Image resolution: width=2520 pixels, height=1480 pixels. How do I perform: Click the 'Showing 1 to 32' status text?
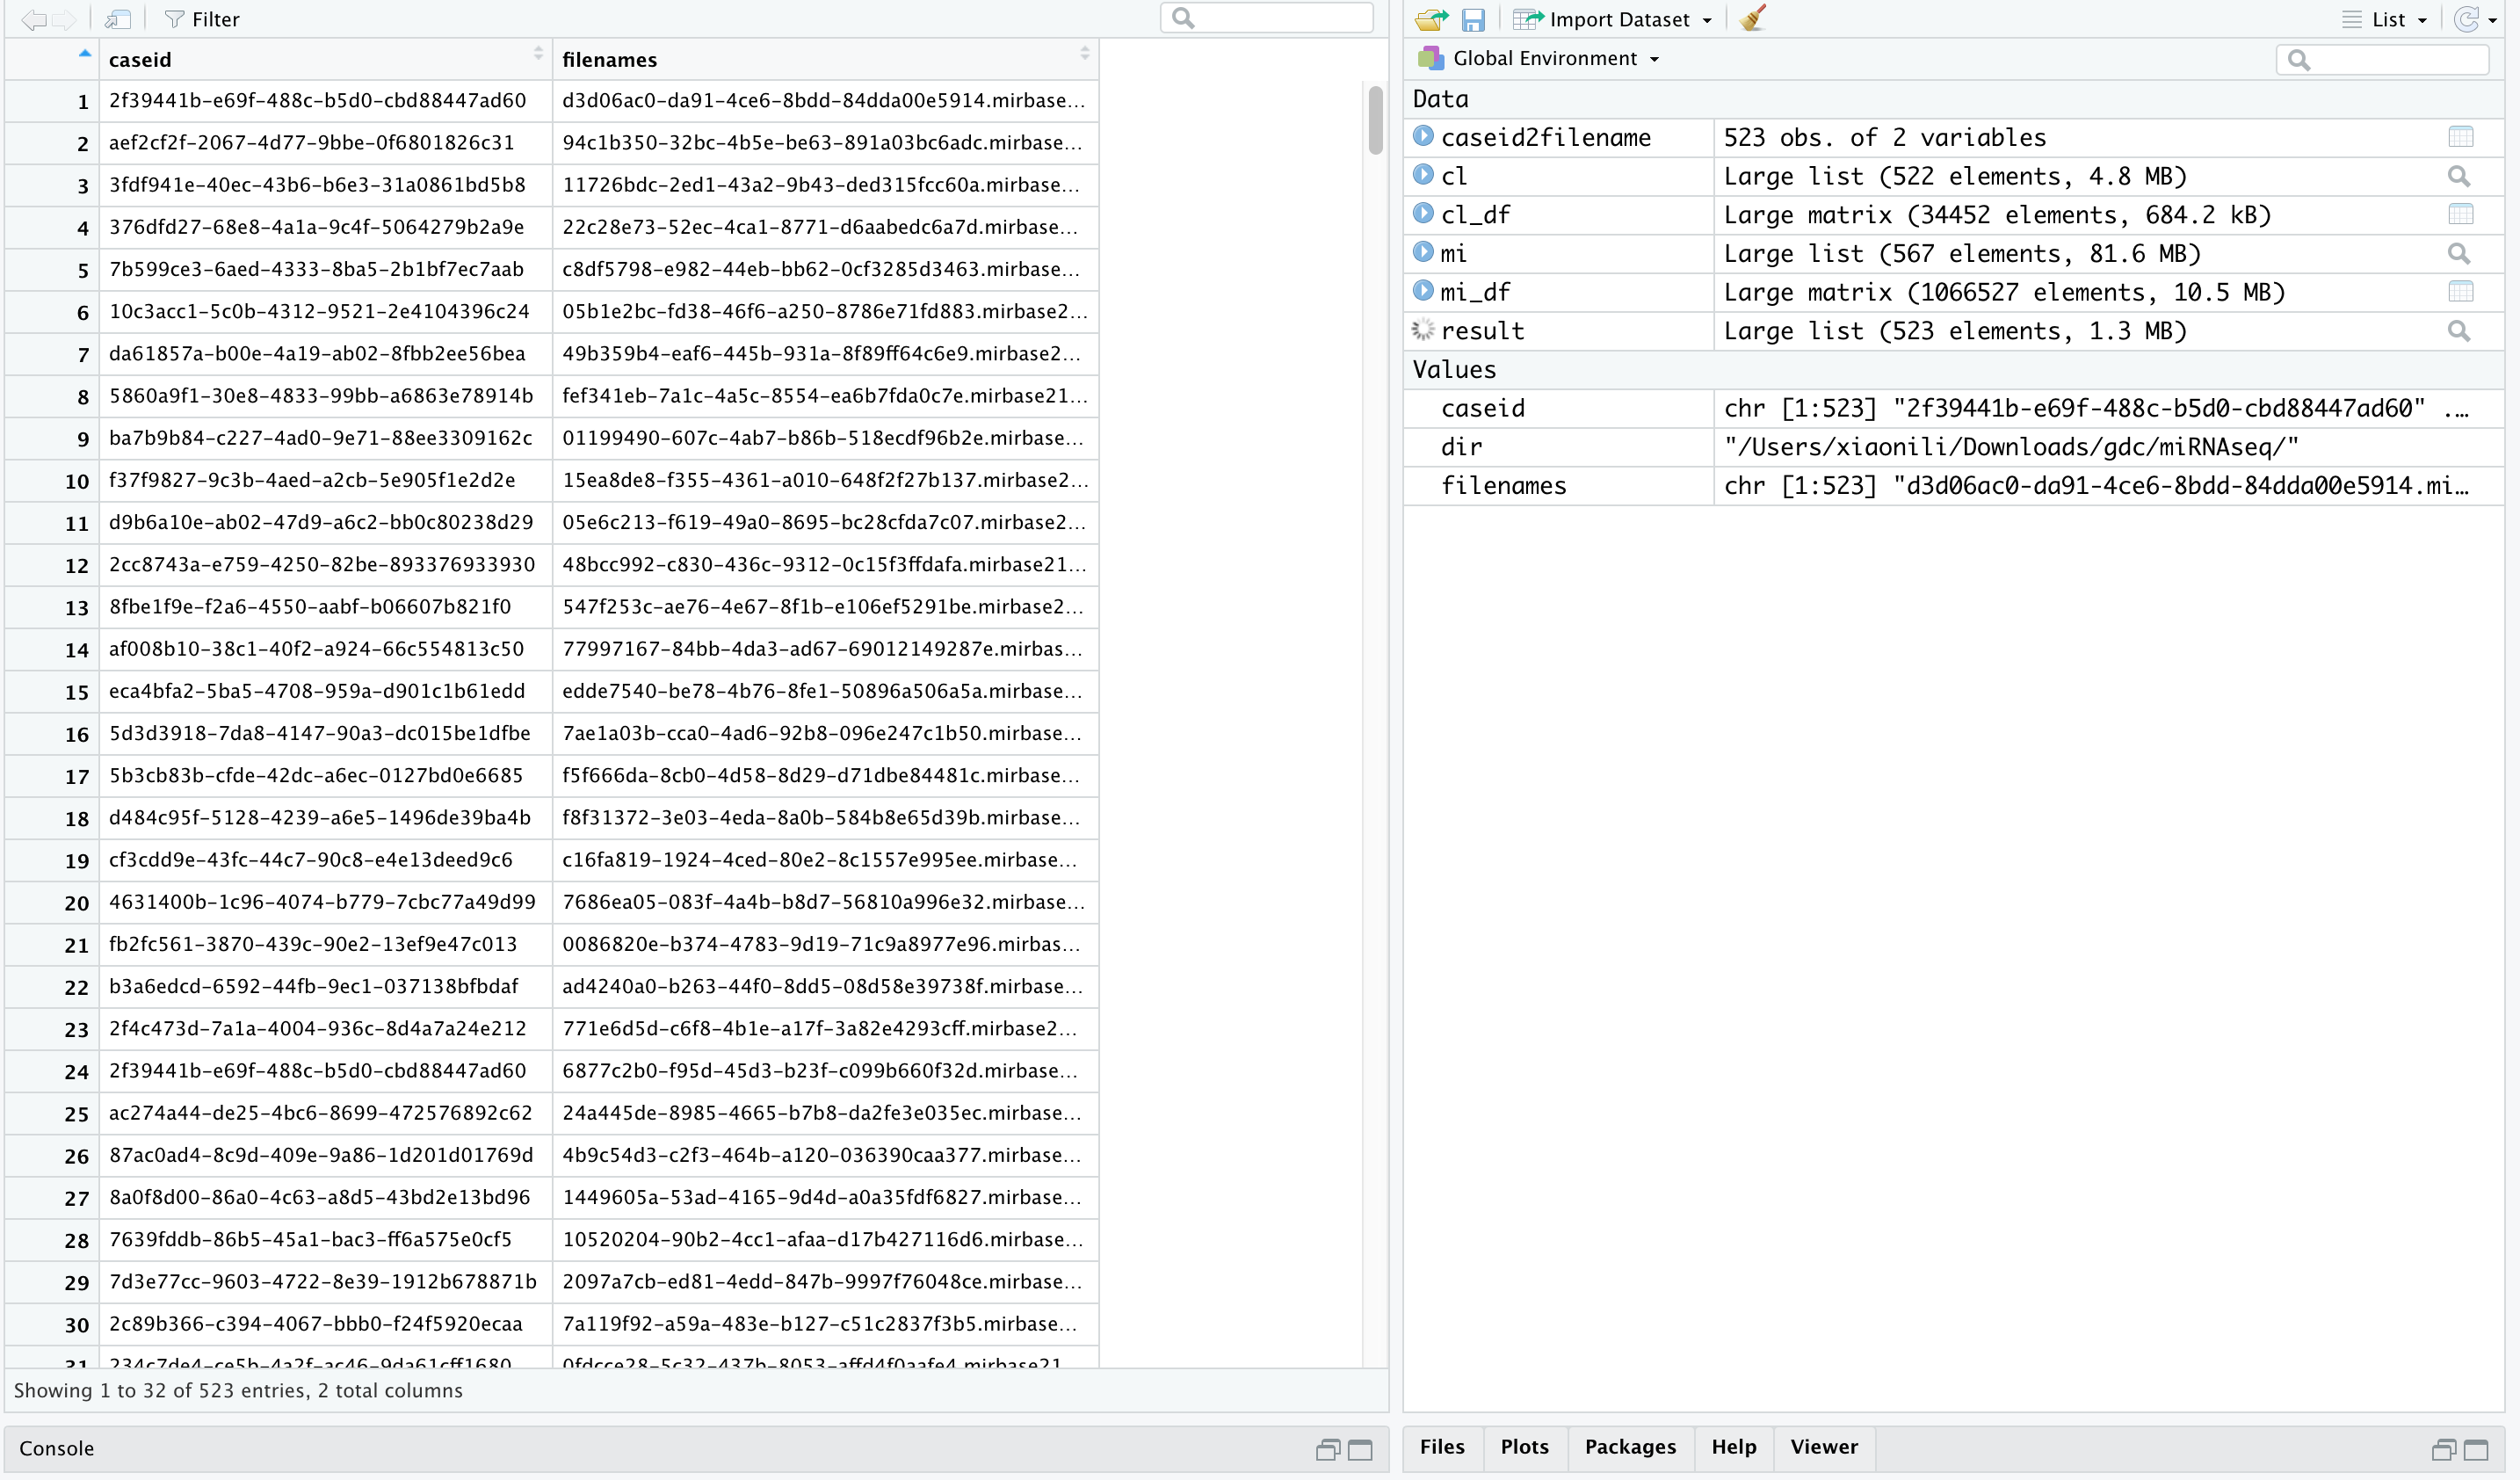pyautogui.click(x=238, y=1391)
